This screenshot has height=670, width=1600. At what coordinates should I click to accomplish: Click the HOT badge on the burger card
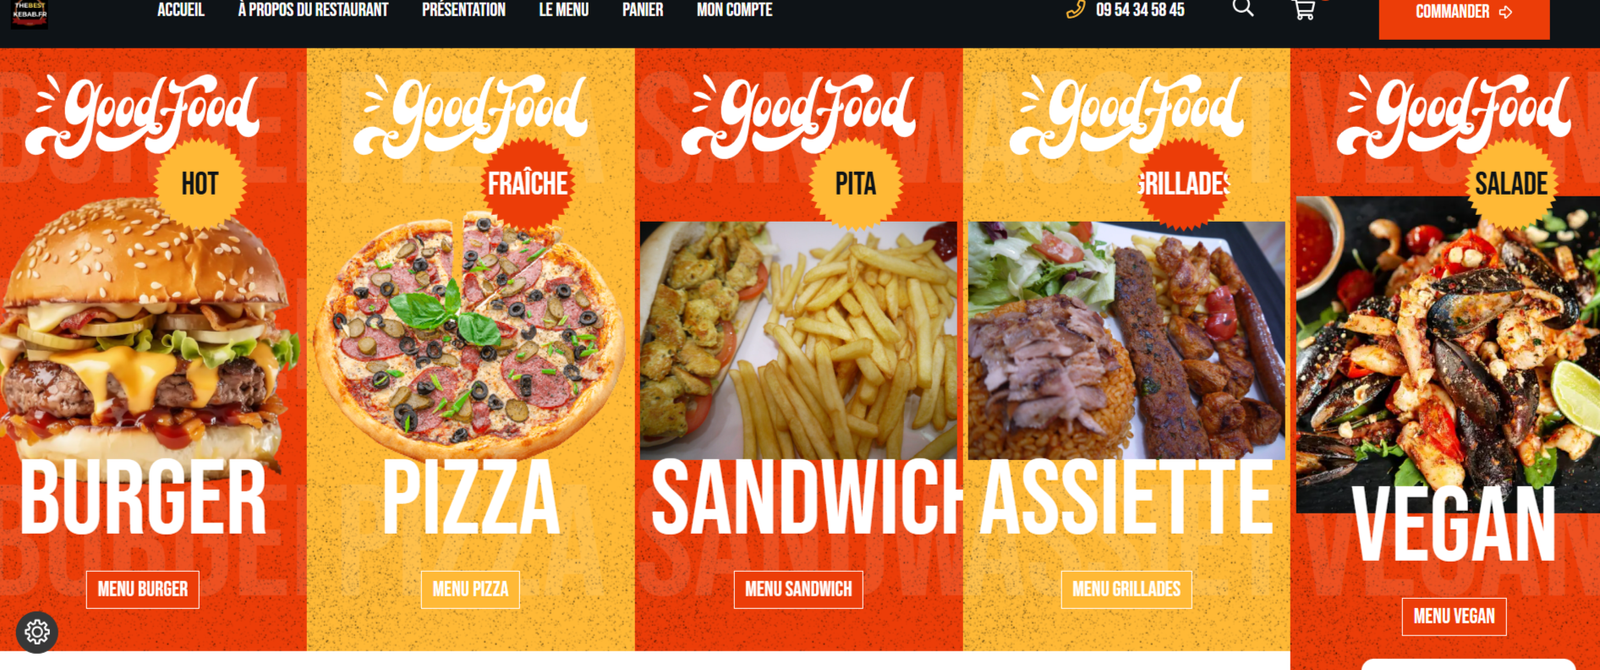click(x=200, y=184)
